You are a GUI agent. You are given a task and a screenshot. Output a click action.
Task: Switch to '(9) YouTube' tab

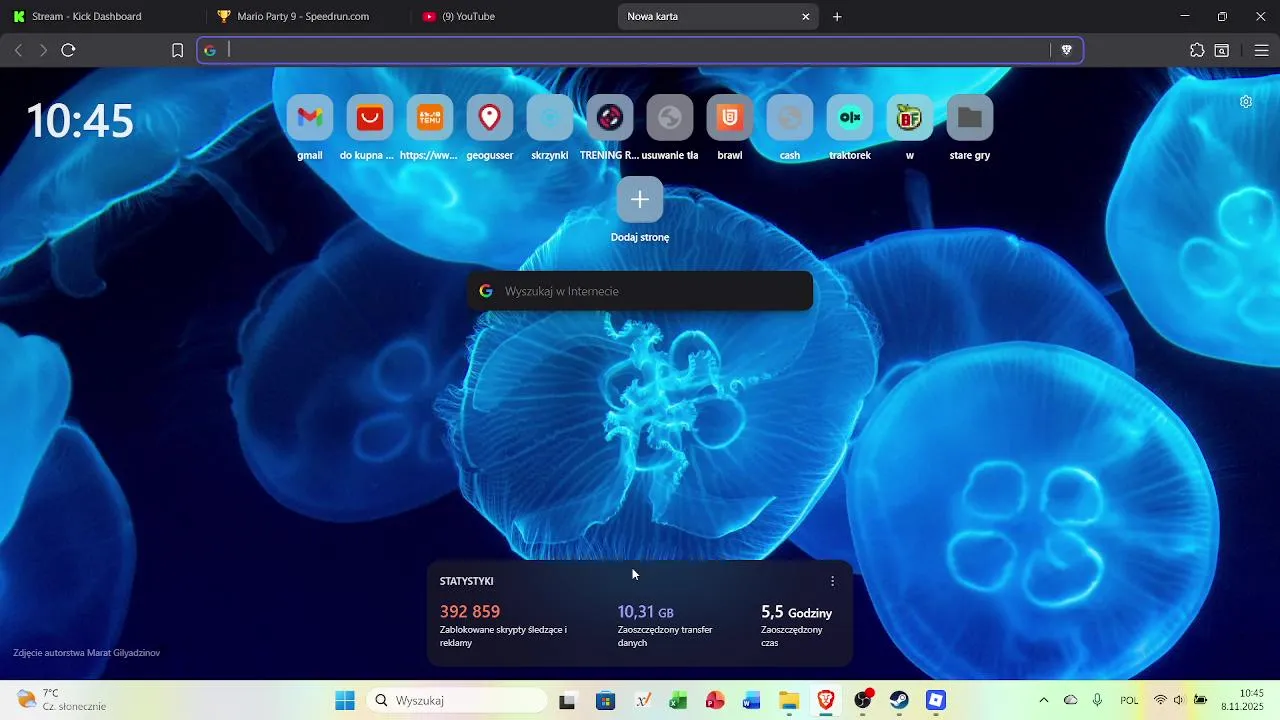(x=514, y=16)
